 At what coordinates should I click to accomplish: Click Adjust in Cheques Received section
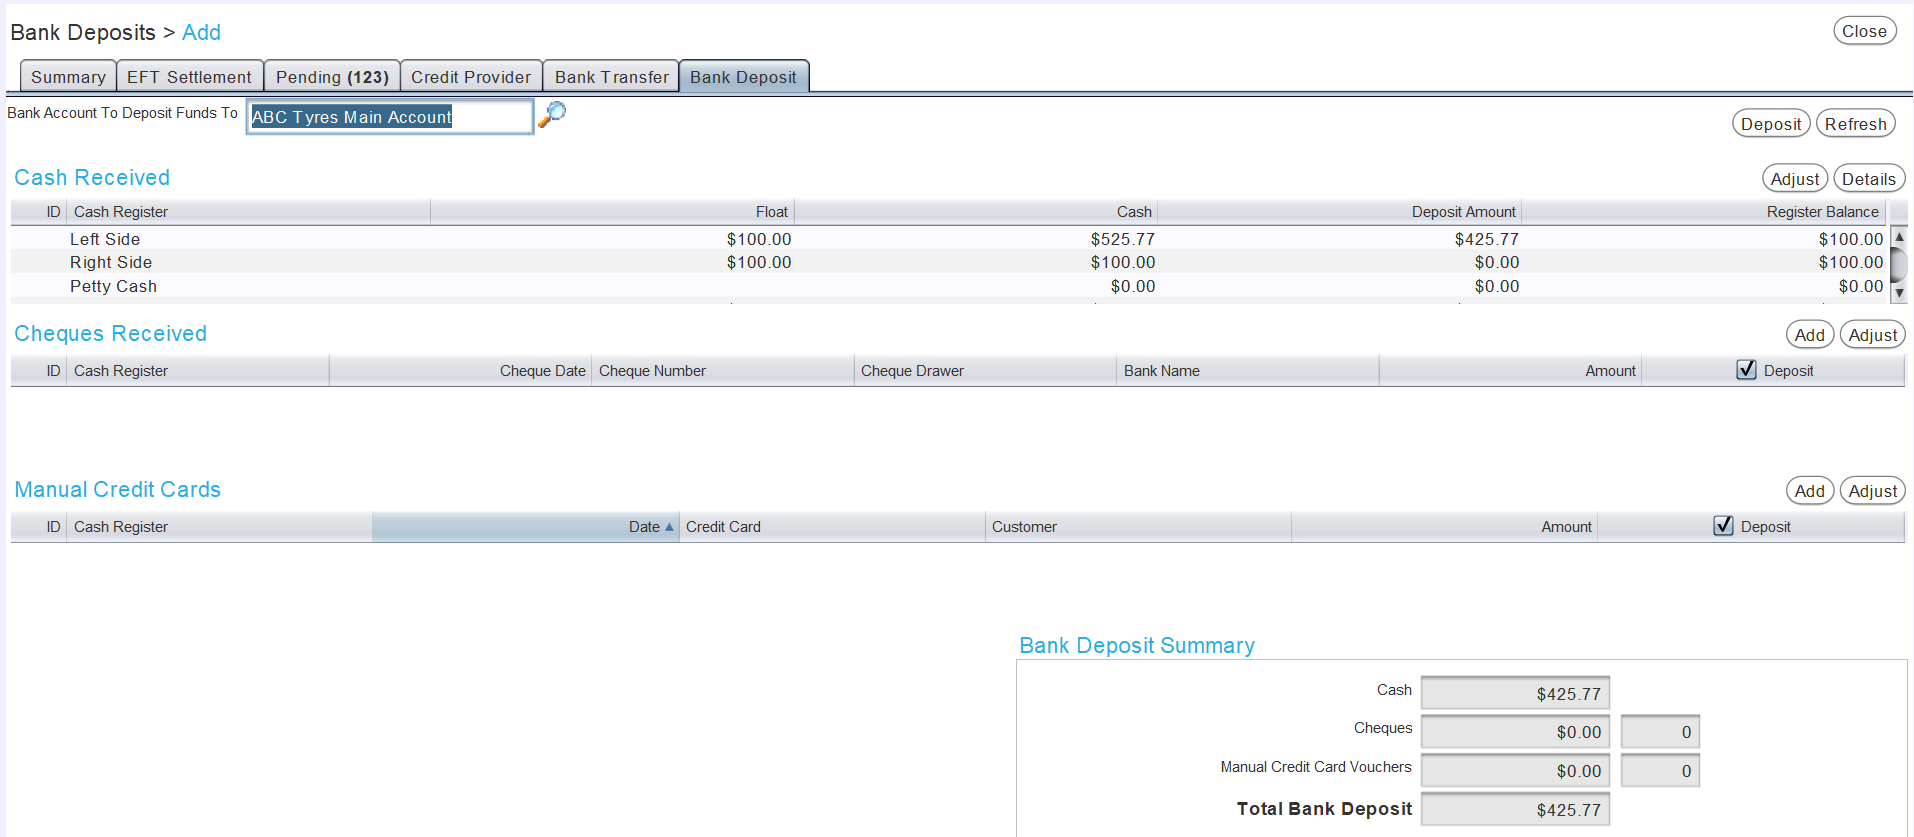(1872, 335)
